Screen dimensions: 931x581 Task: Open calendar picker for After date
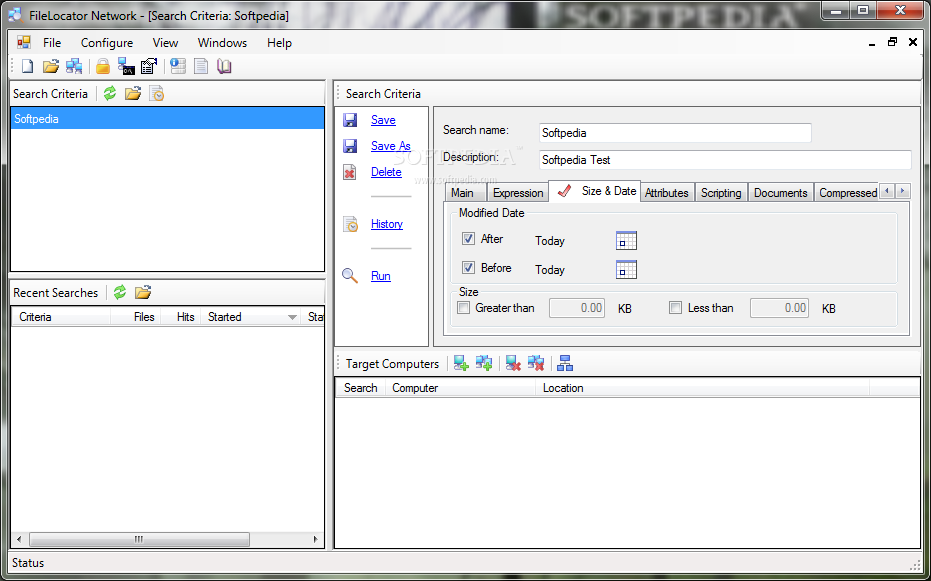point(626,240)
